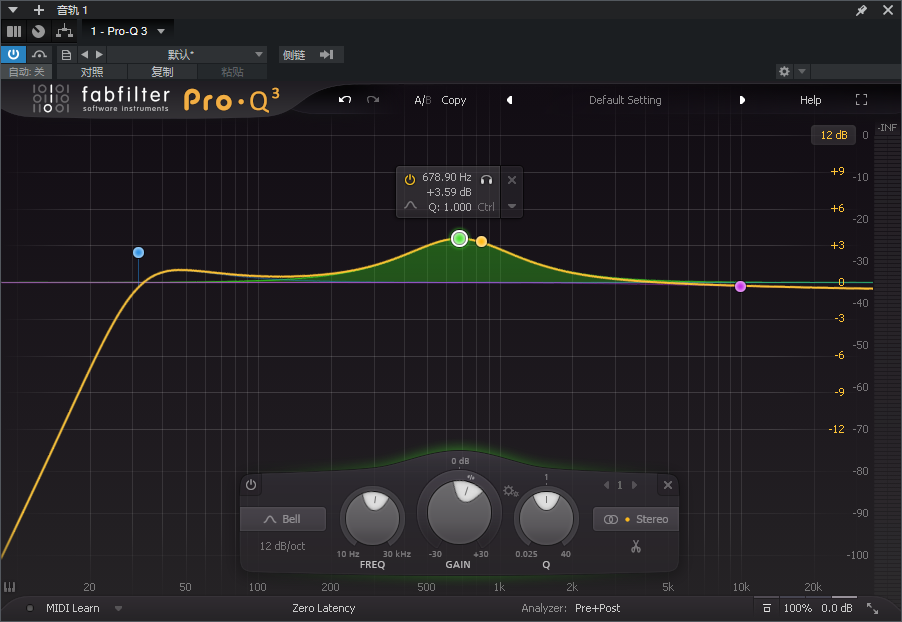Open the 1 - Pro-Q 3 insert dropdown
The width and height of the screenshot is (902, 622).
(x=128, y=31)
